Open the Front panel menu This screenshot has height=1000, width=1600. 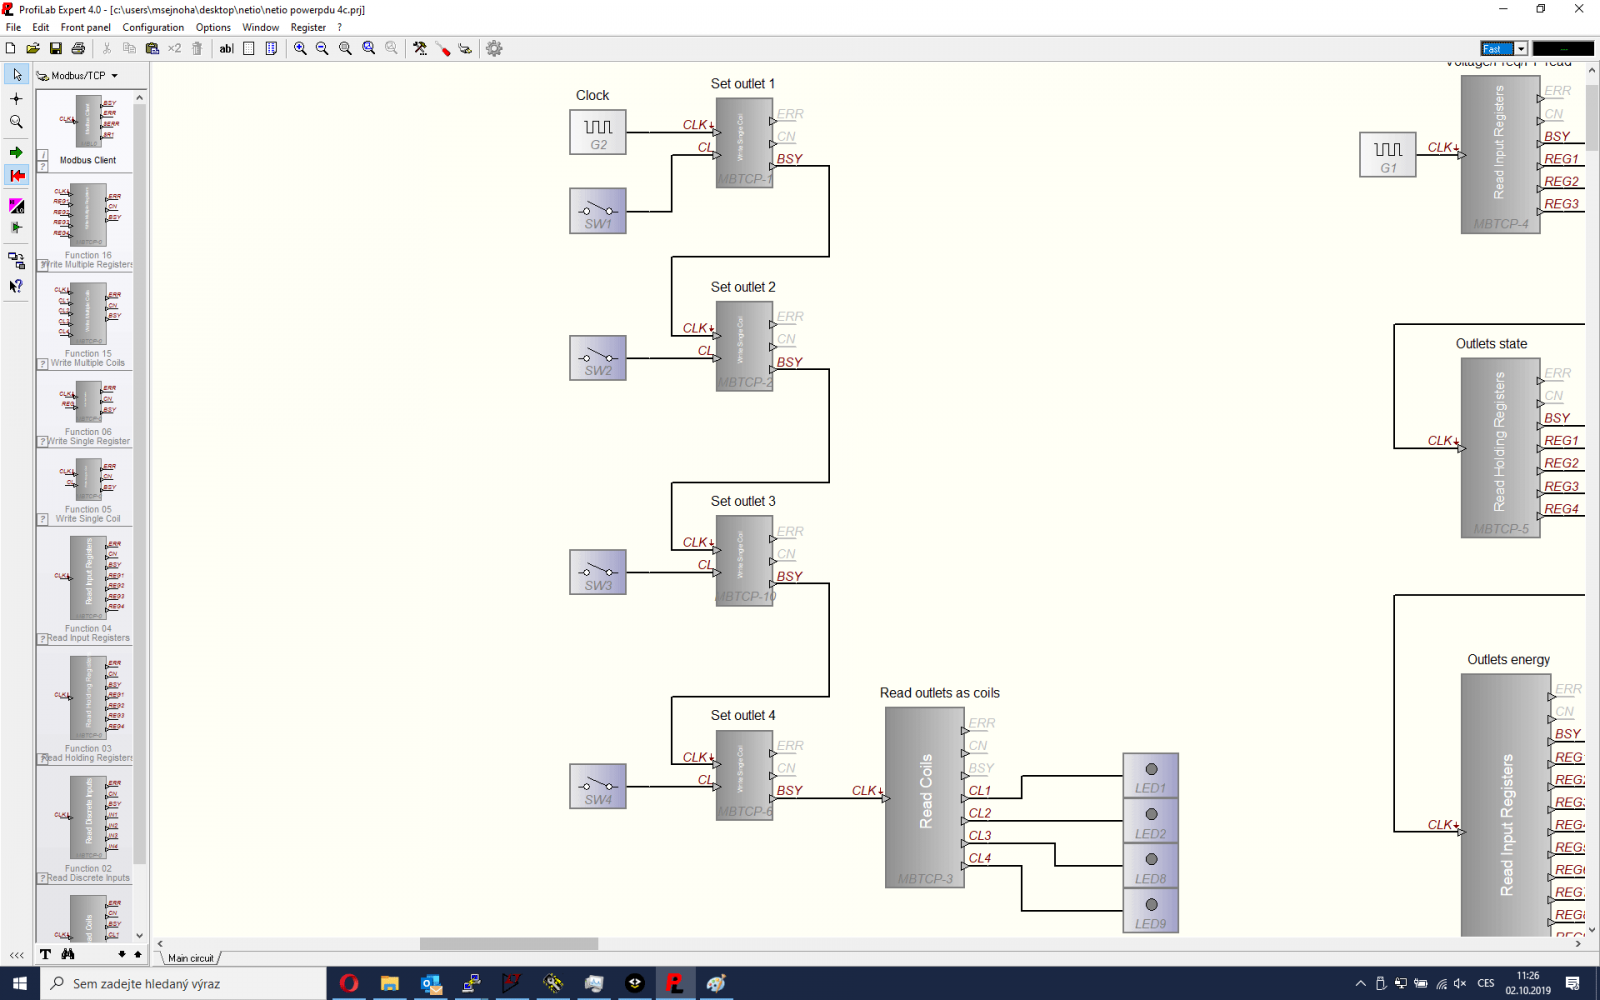tap(85, 27)
